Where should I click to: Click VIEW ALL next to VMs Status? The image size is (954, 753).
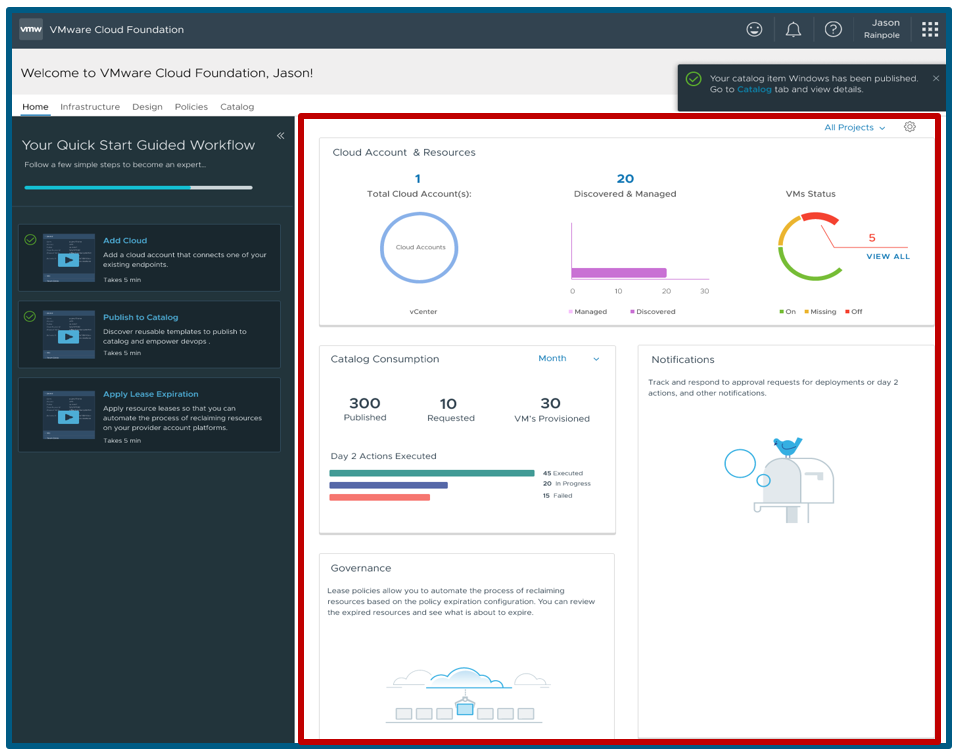pos(887,256)
